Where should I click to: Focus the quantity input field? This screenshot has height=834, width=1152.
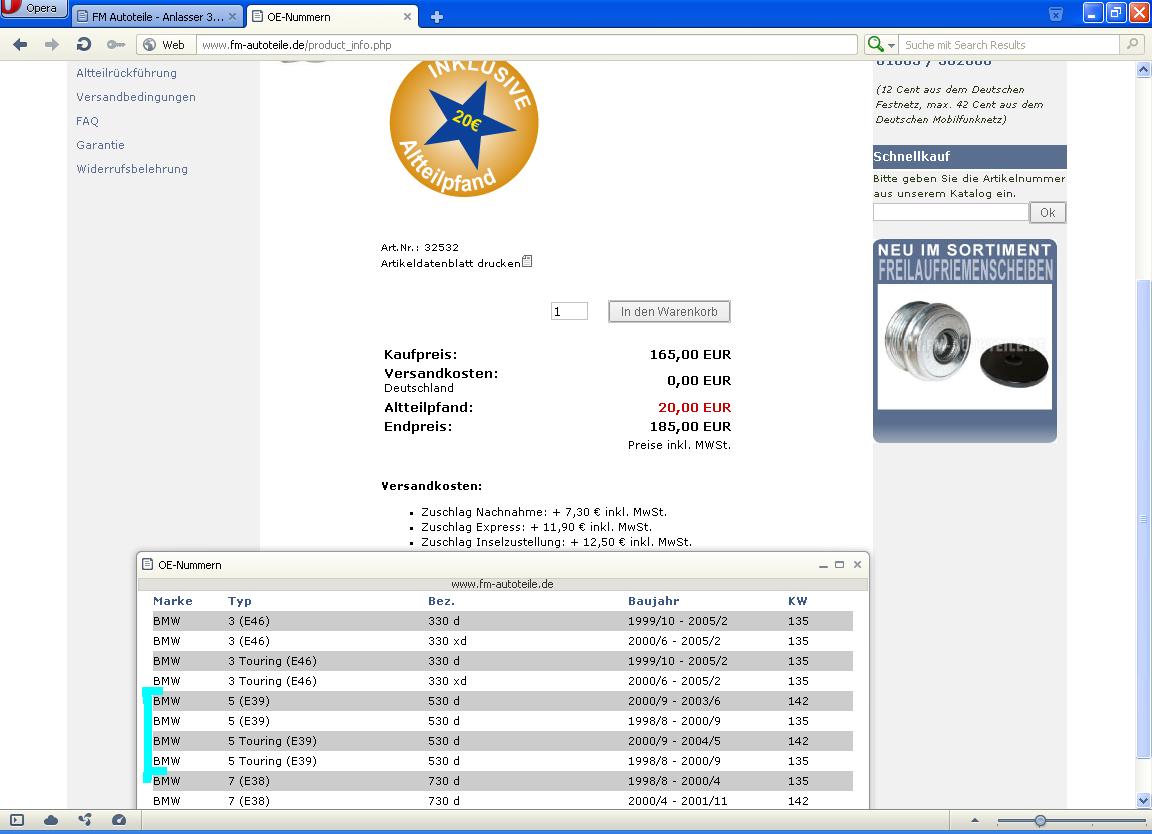point(569,312)
